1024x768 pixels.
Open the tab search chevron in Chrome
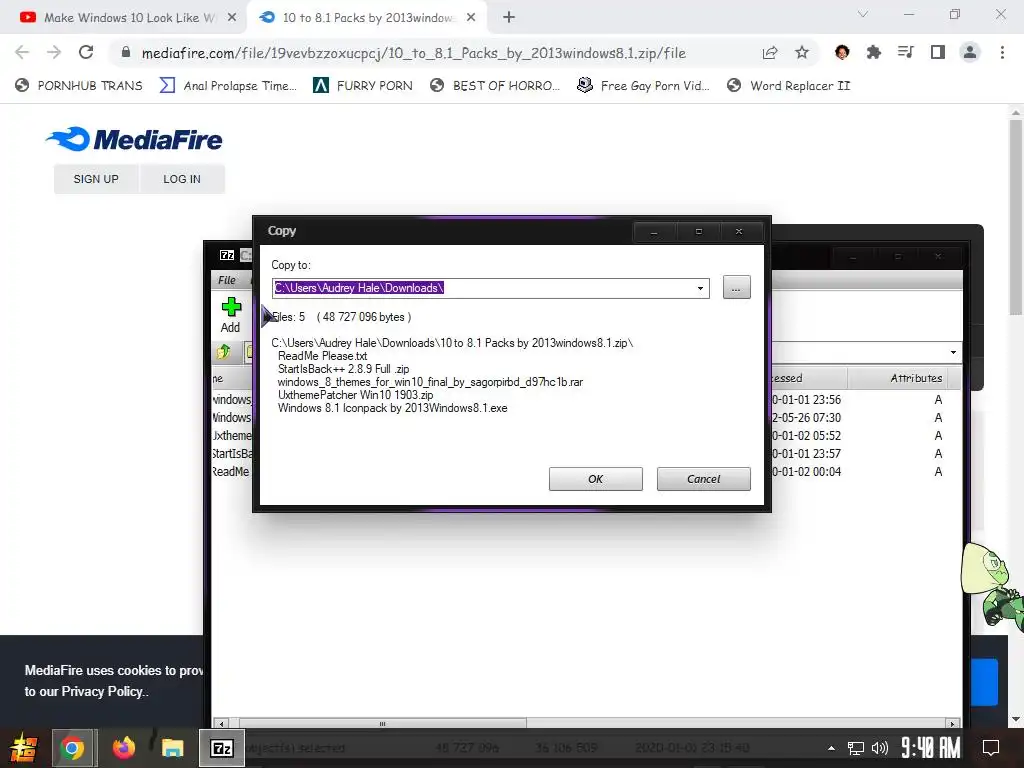tap(863, 14)
